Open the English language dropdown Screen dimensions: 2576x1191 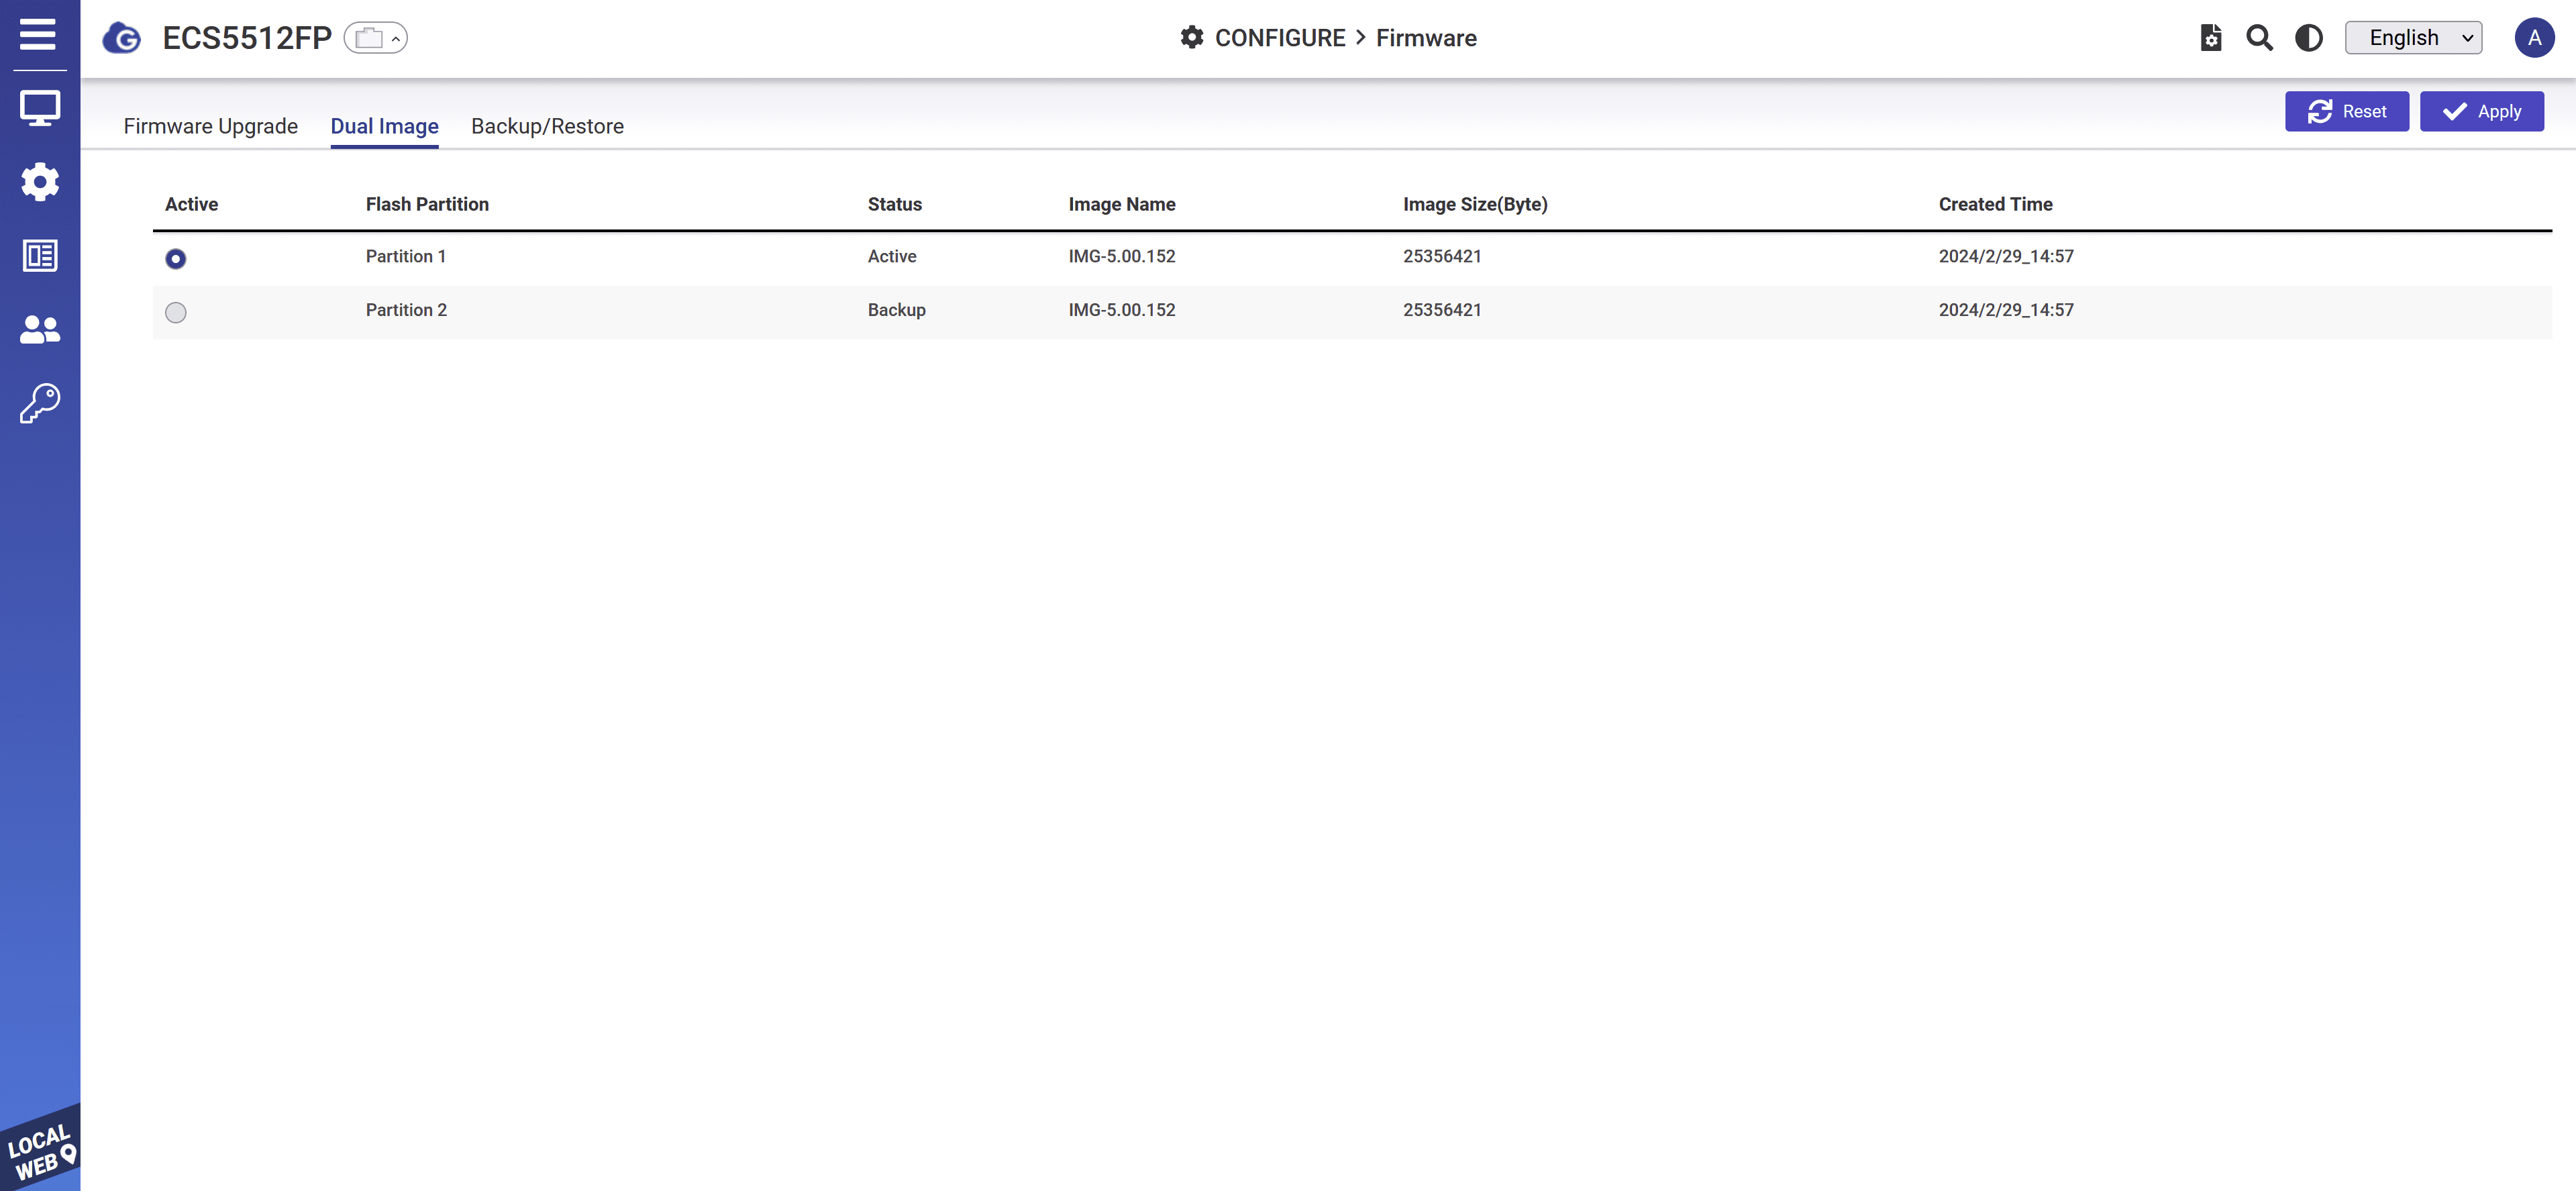coord(2413,38)
